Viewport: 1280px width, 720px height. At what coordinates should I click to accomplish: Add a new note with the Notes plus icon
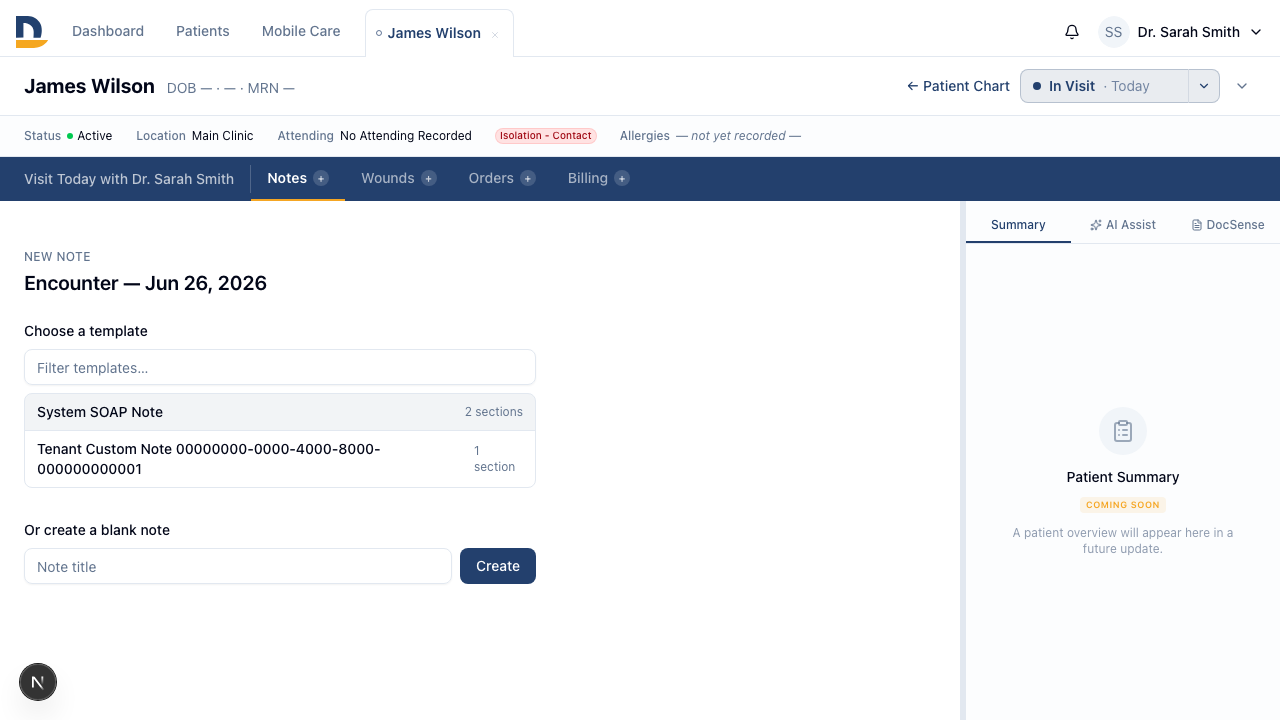(x=321, y=178)
